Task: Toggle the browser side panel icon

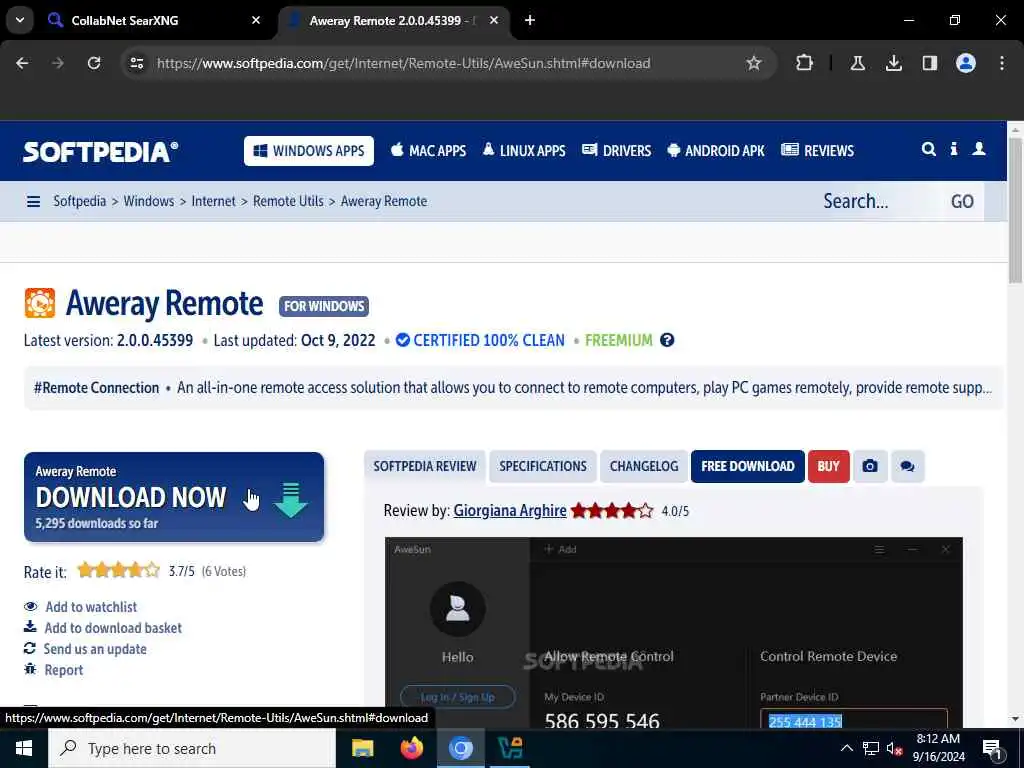Action: pyautogui.click(x=929, y=63)
